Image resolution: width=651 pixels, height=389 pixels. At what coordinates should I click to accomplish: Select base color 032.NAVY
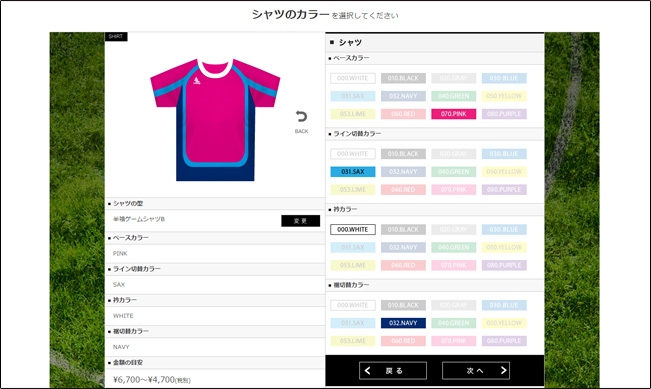tap(403, 96)
